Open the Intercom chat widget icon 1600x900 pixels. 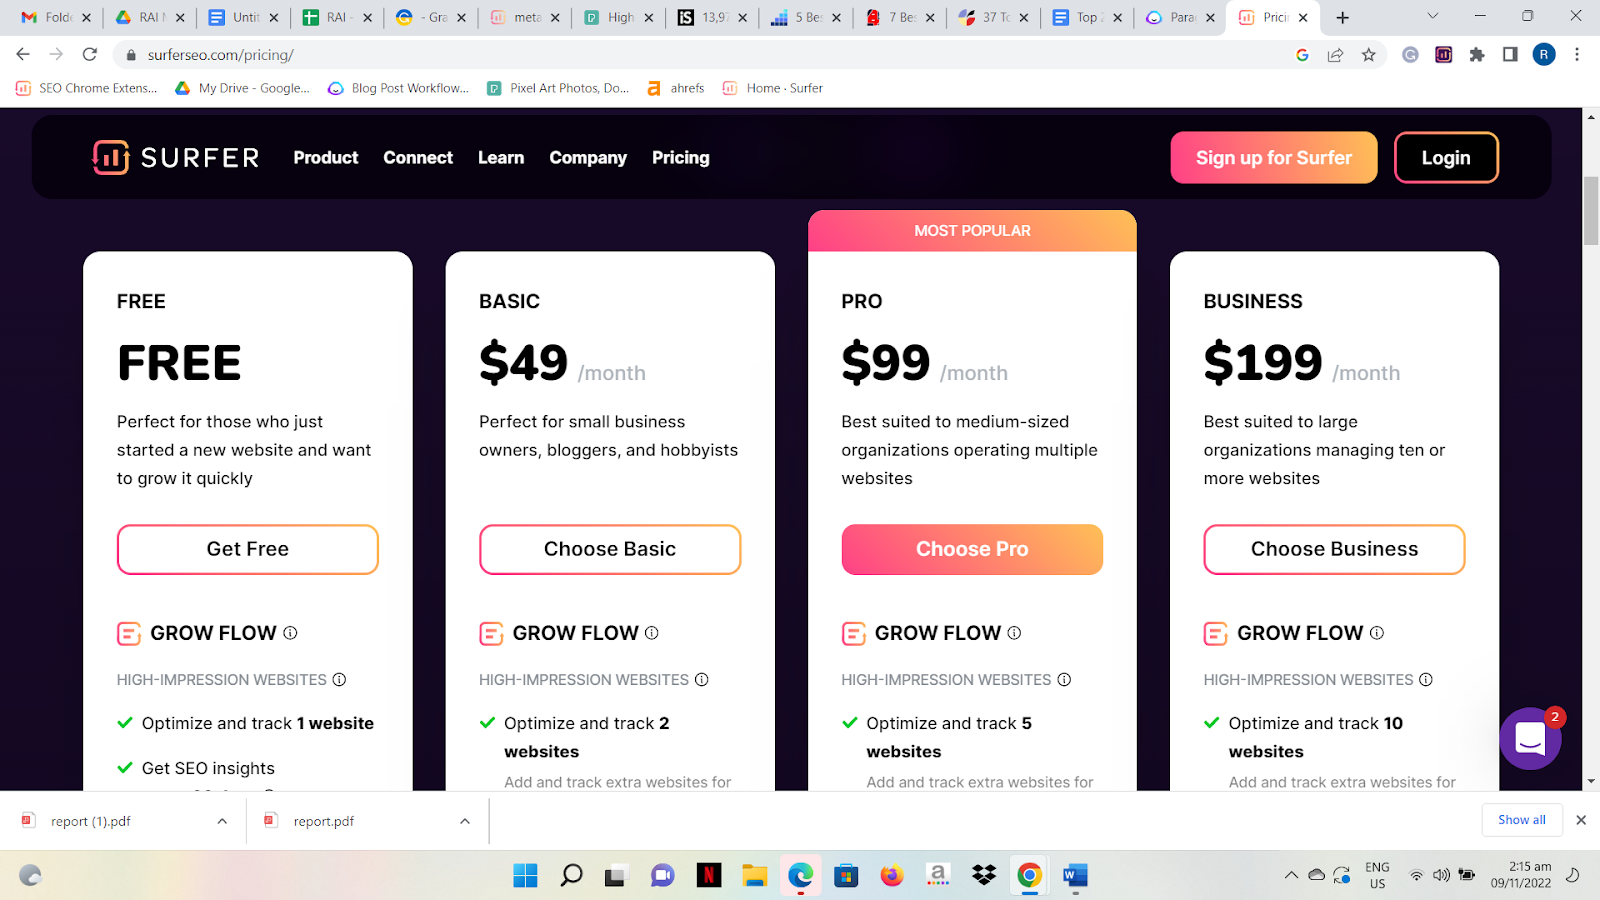pyautogui.click(x=1530, y=738)
